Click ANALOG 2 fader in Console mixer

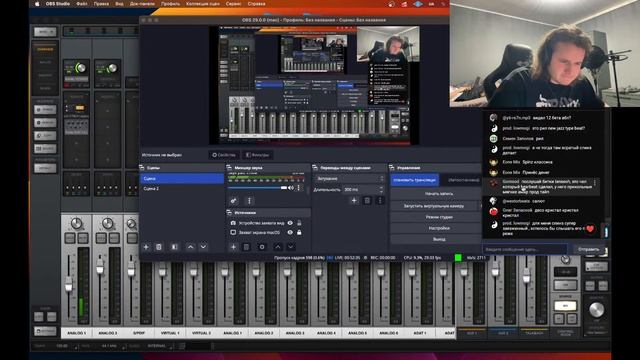point(100,268)
